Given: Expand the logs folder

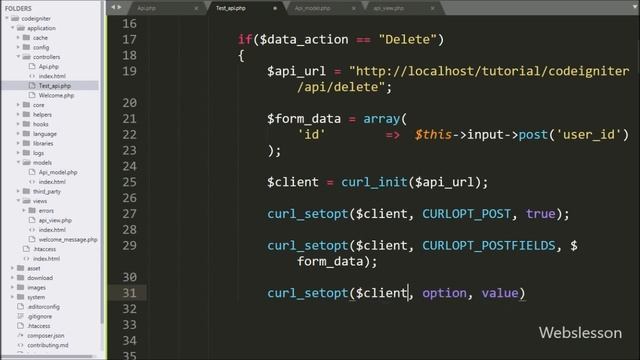Looking at the screenshot, I should click(18, 153).
